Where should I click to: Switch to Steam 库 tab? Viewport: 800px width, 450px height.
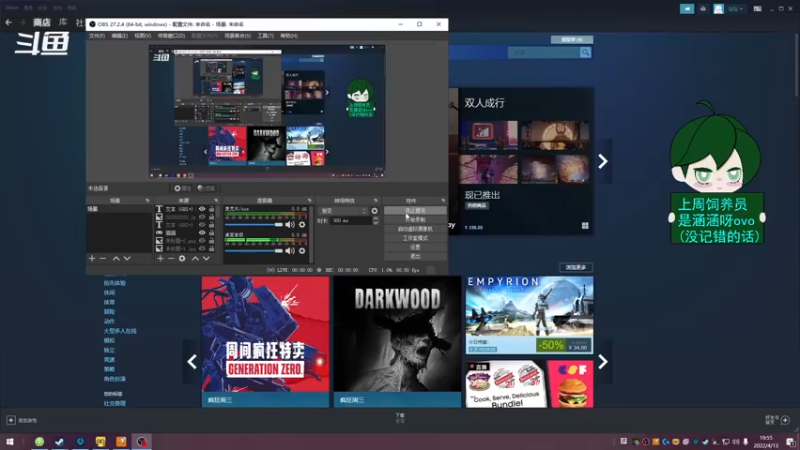click(63, 22)
